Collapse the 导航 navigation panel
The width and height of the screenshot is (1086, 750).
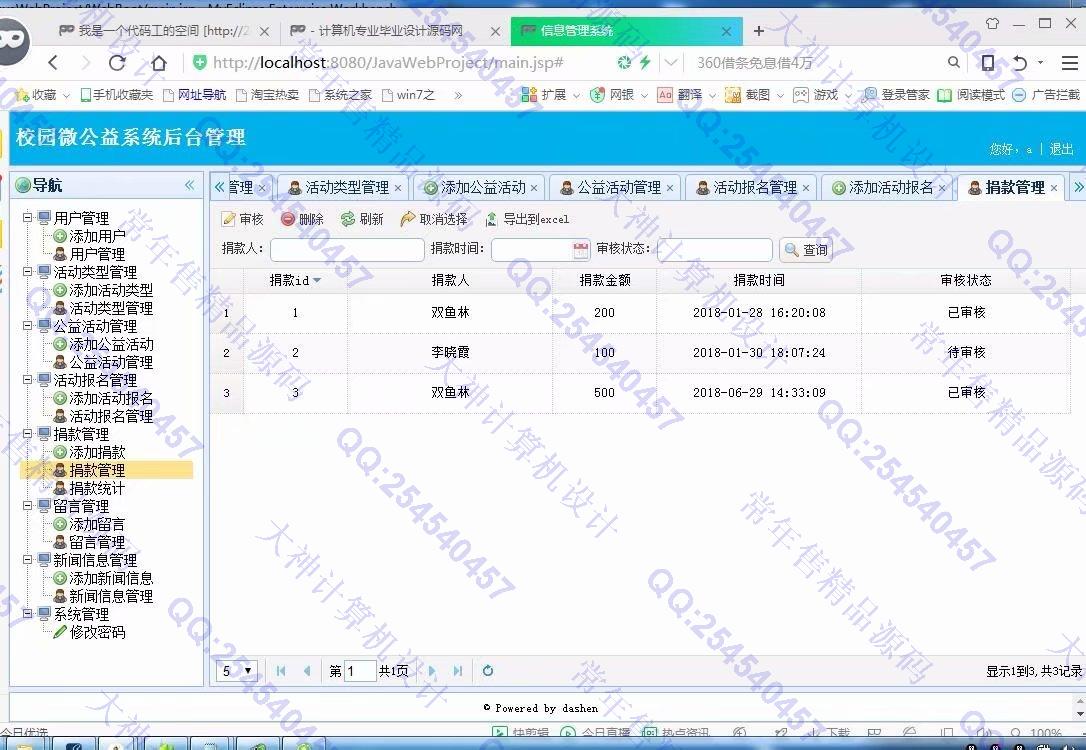(x=189, y=185)
